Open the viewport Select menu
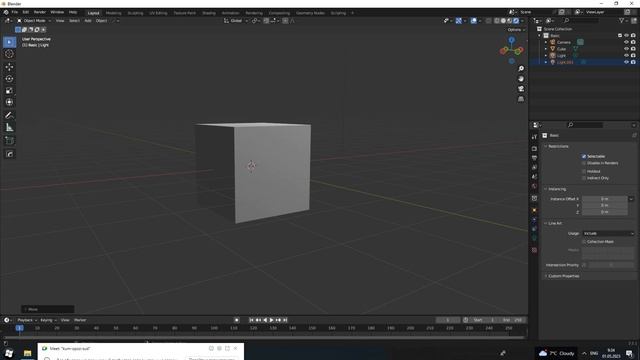Image resolution: width=640 pixels, height=360 pixels. point(74,20)
